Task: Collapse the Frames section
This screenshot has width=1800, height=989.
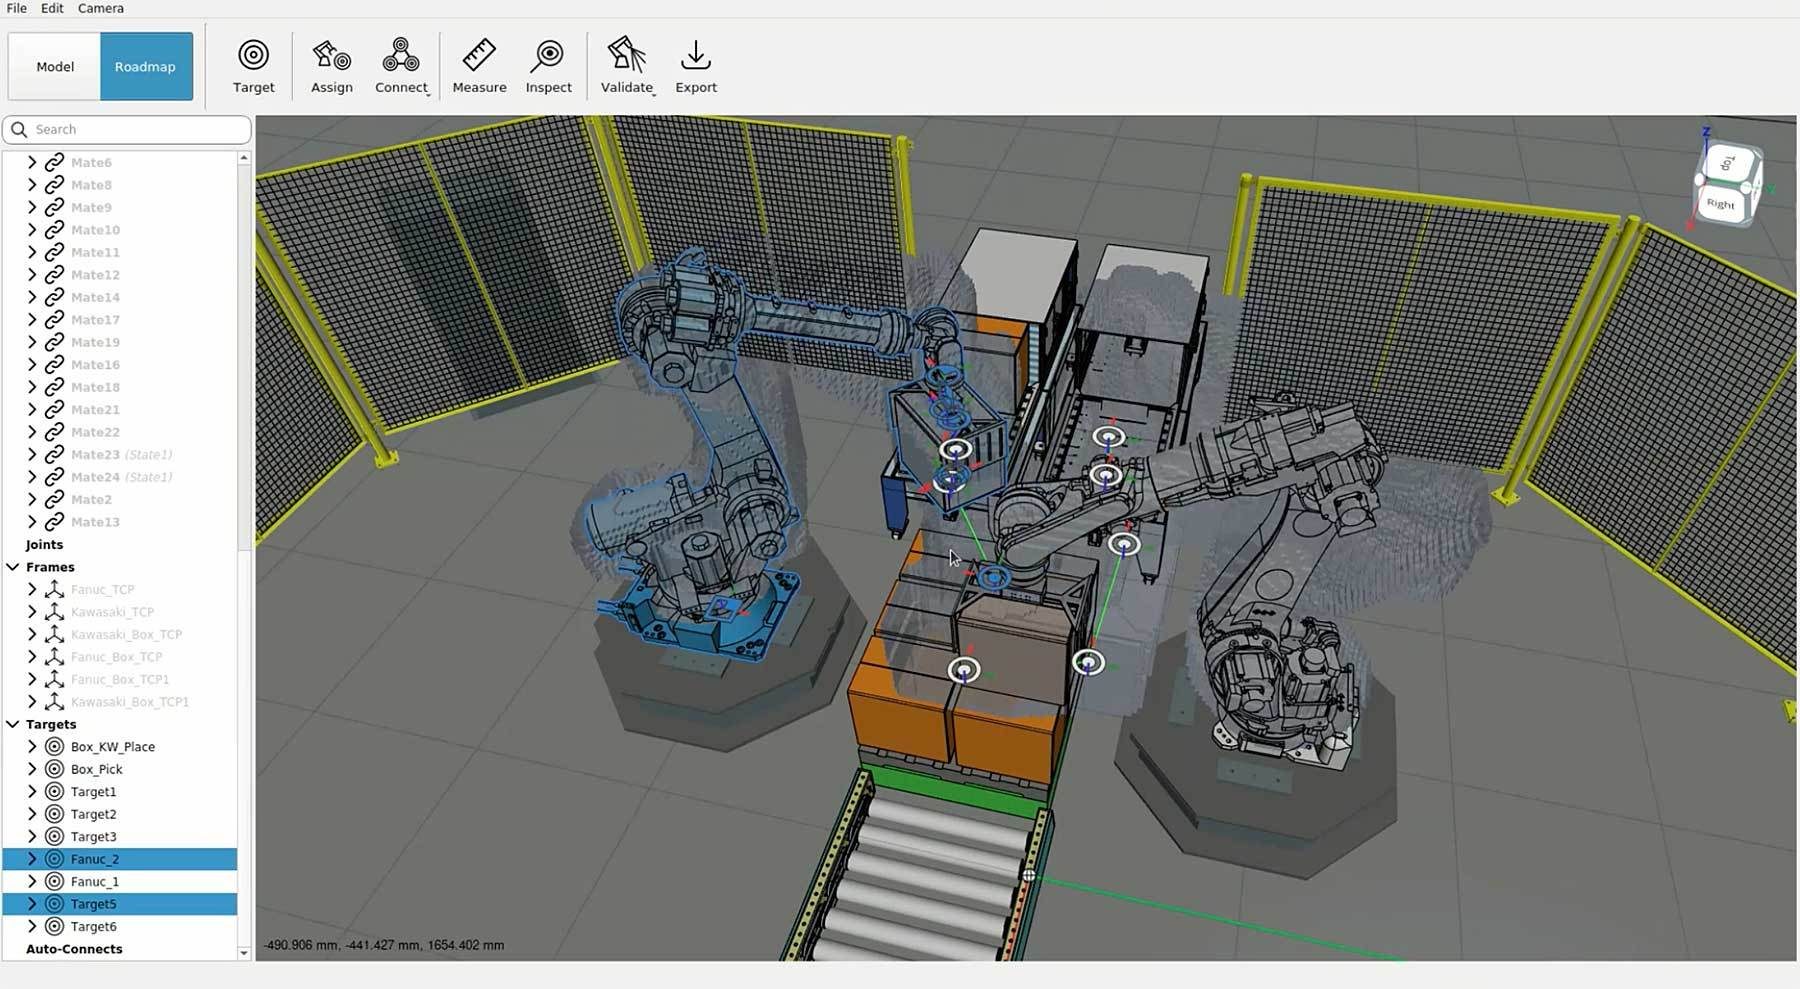Action: pos(13,566)
